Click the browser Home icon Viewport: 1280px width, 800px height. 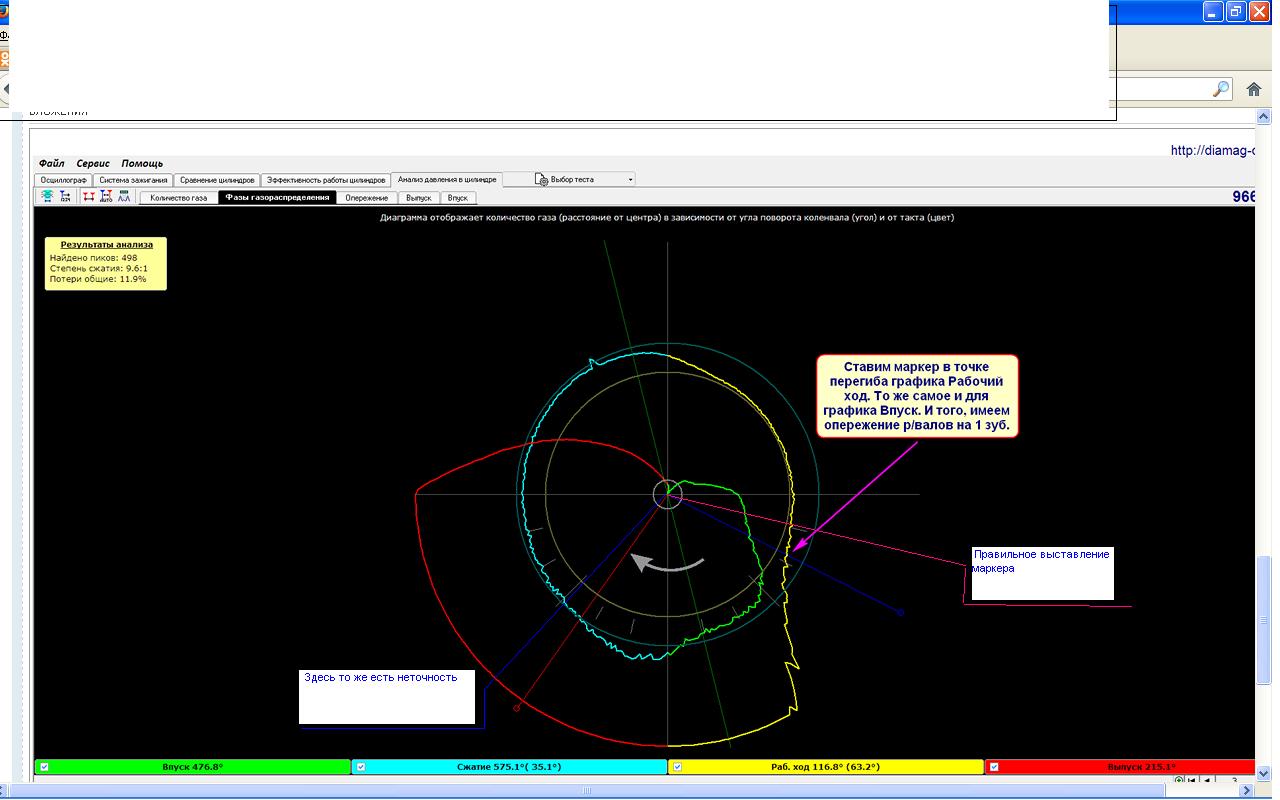[1254, 89]
